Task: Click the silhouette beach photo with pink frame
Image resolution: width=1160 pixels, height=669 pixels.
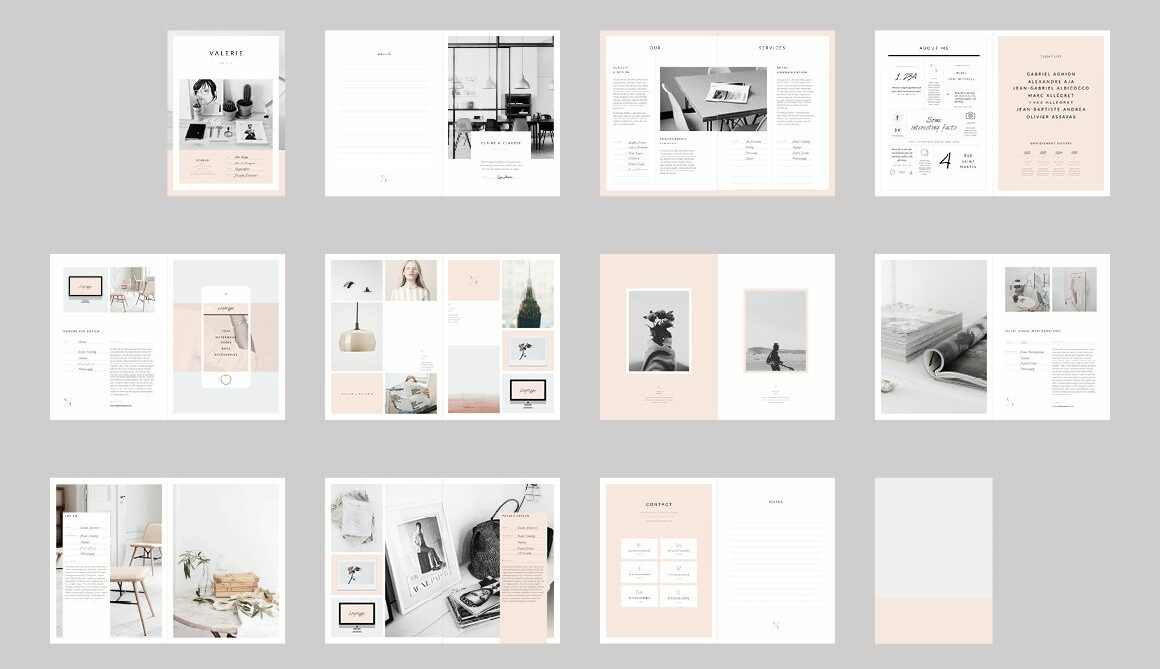Action: pos(775,331)
